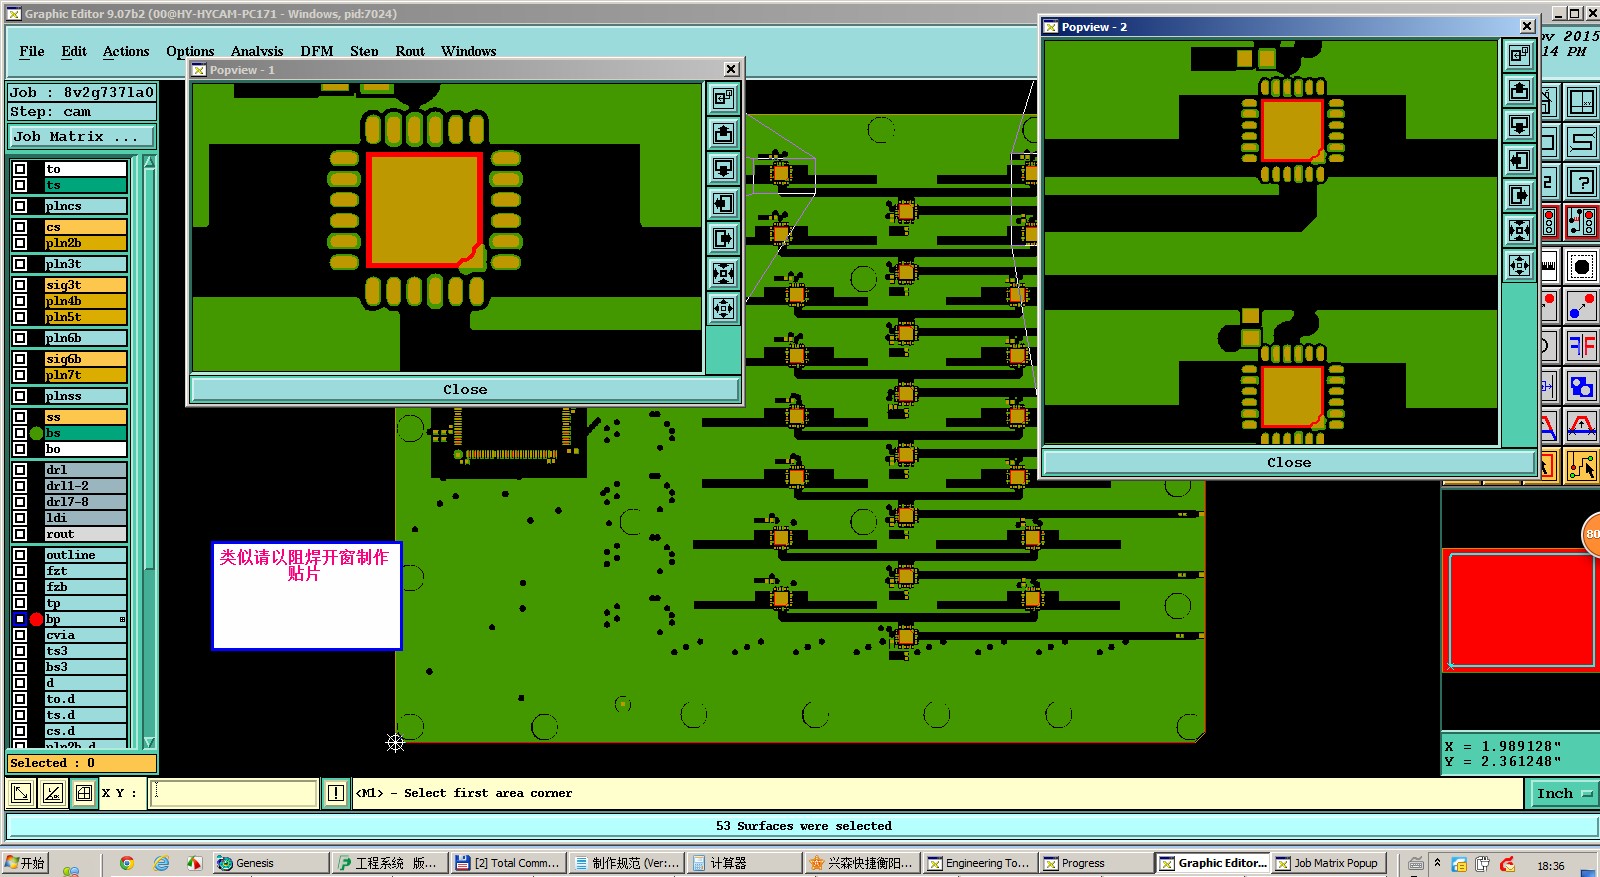Select the 'rout' layer row

(85, 534)
